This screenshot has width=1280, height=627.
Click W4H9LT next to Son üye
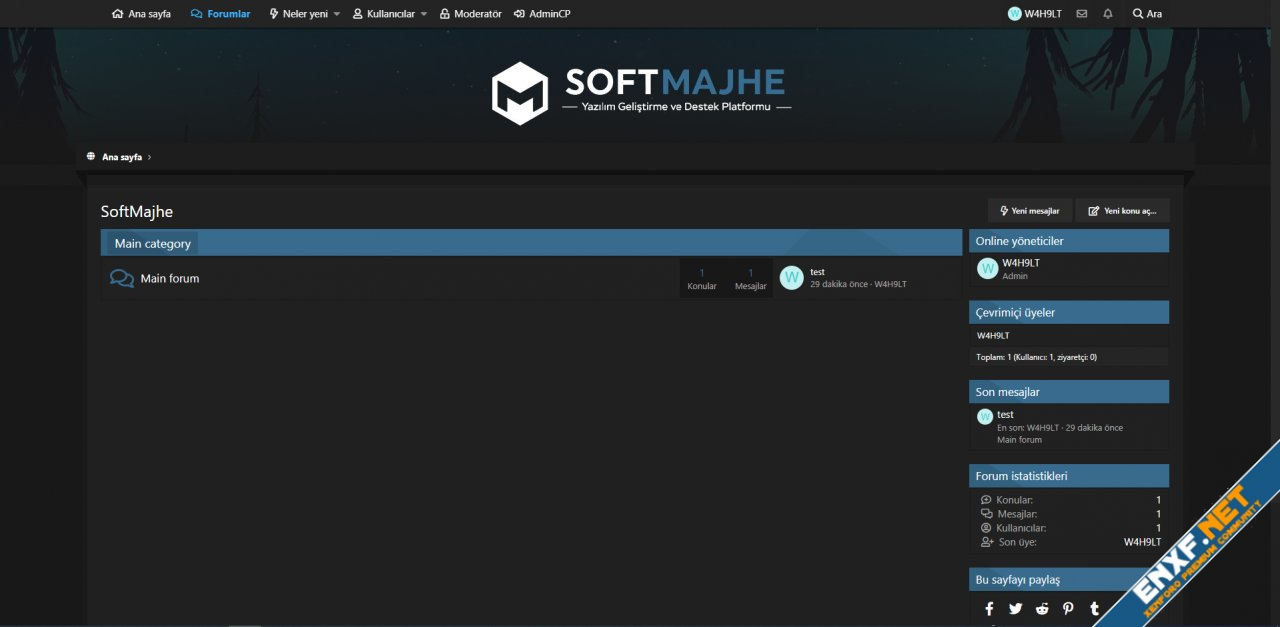tap(1142, 542)
